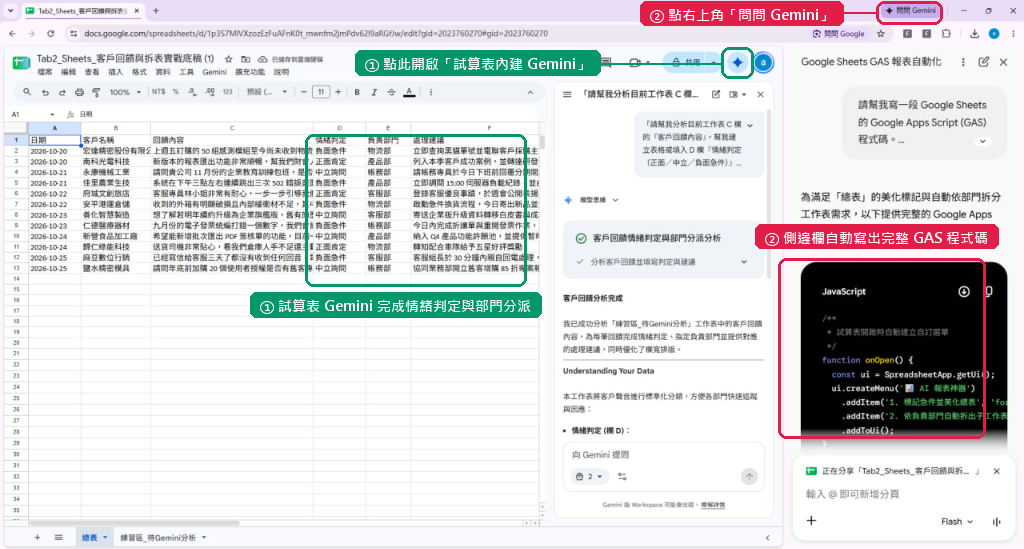This screenshot has width=1024, height=549.
Task: Open the font family dropdown 預設
Action: 266,92
